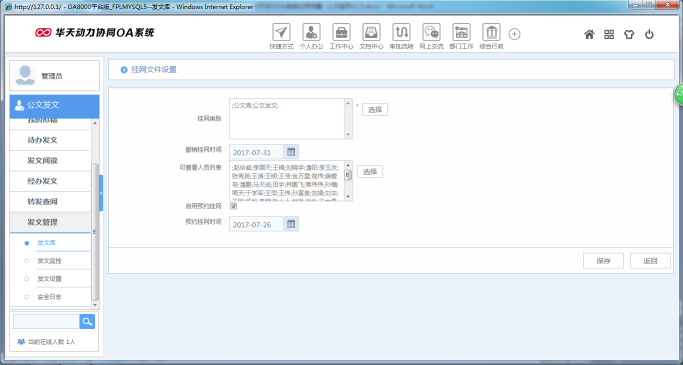Click the sidebar menu scroll-up arrow

tap(95, 124)
